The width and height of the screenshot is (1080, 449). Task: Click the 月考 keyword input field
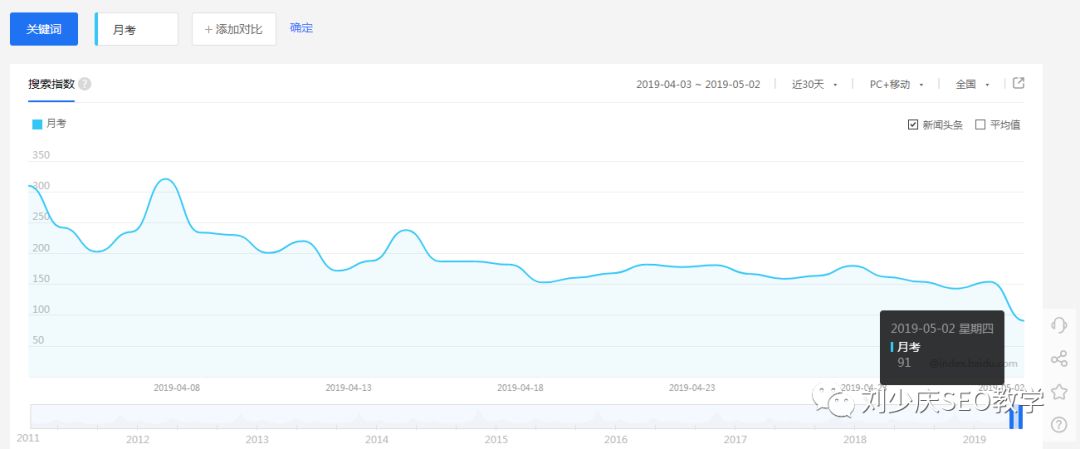click(x=139, y=30)
